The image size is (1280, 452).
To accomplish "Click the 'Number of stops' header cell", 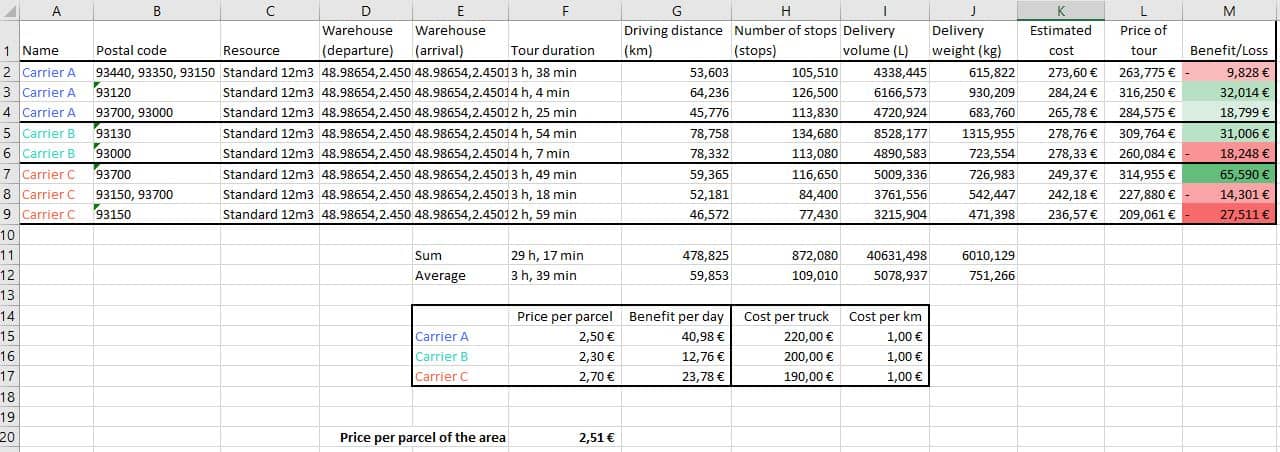I will tap(785, 40).
